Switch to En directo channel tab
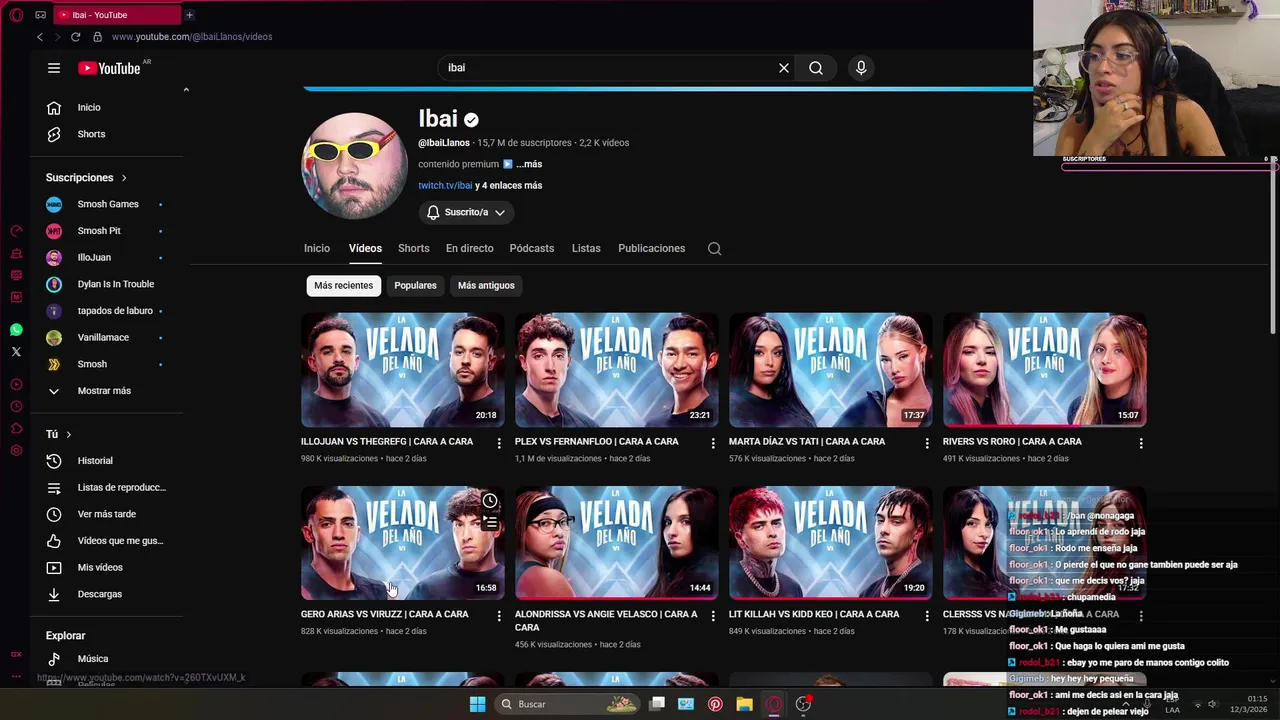This screenshot has width=1280, height=720. pyautogui.click(x=469, y=248)
